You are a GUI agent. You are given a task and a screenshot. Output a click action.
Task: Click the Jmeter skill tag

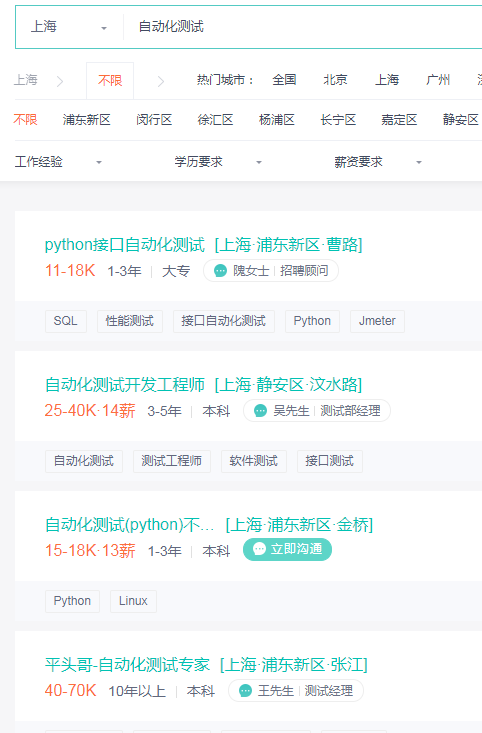click(377, 321)
